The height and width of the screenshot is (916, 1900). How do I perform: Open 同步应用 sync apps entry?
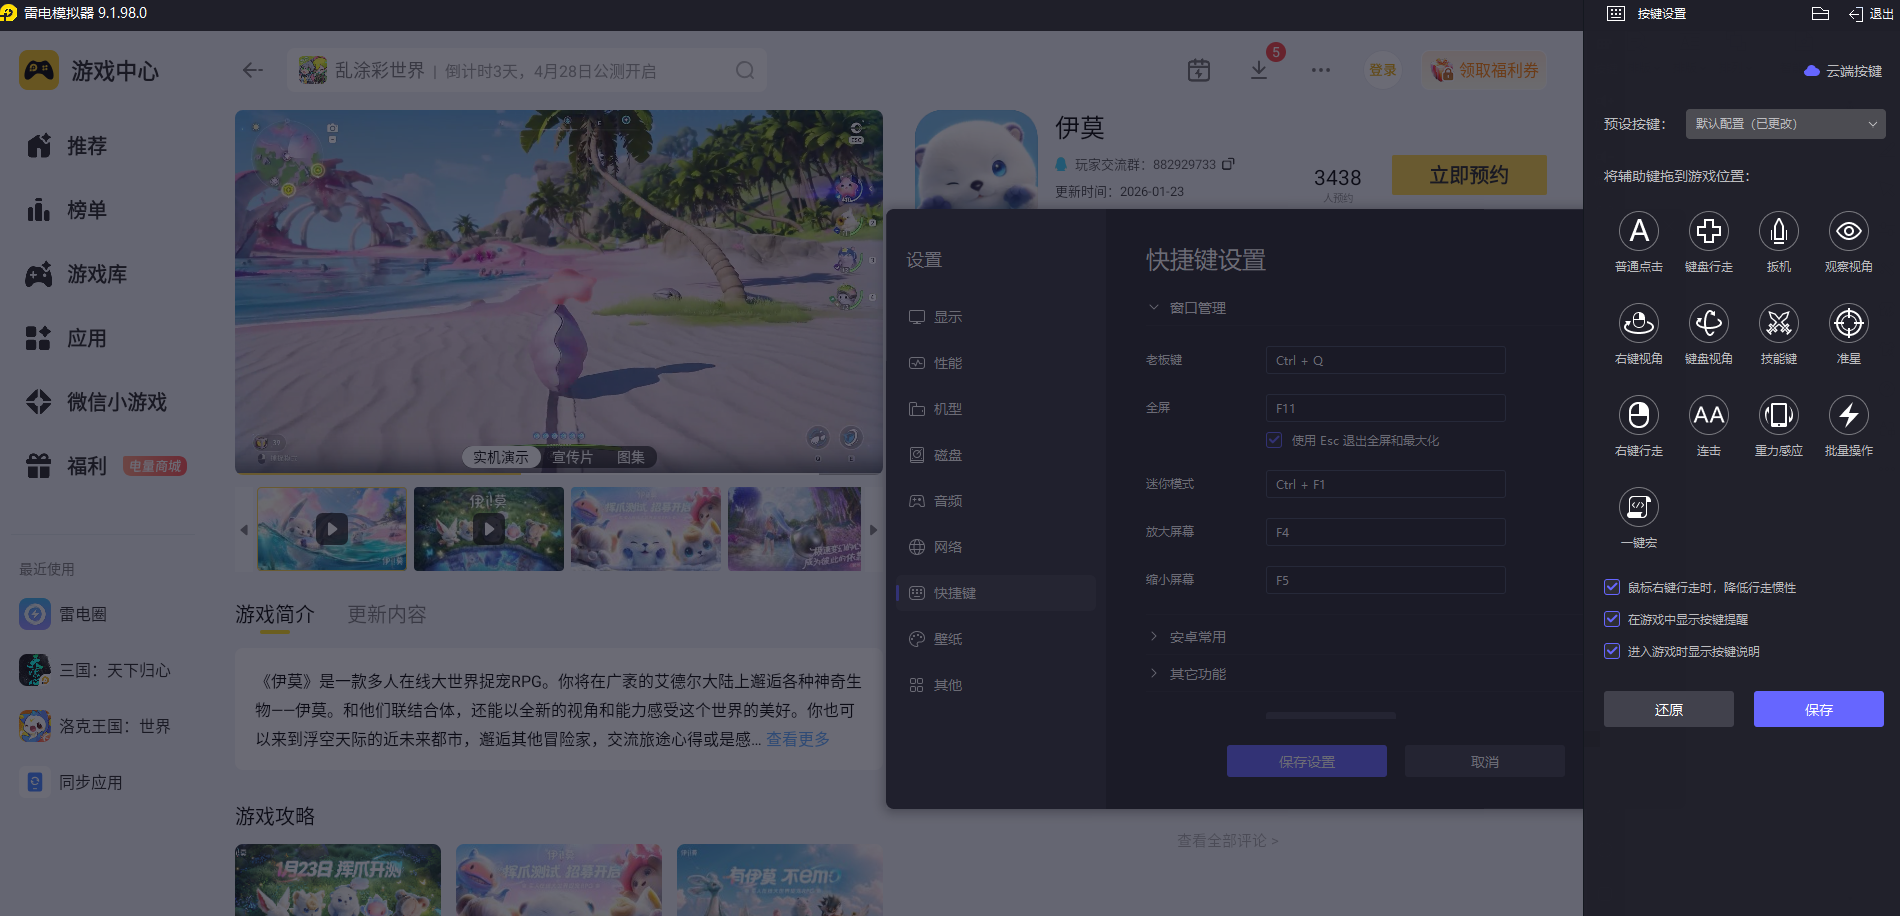[x=71, y=782]
